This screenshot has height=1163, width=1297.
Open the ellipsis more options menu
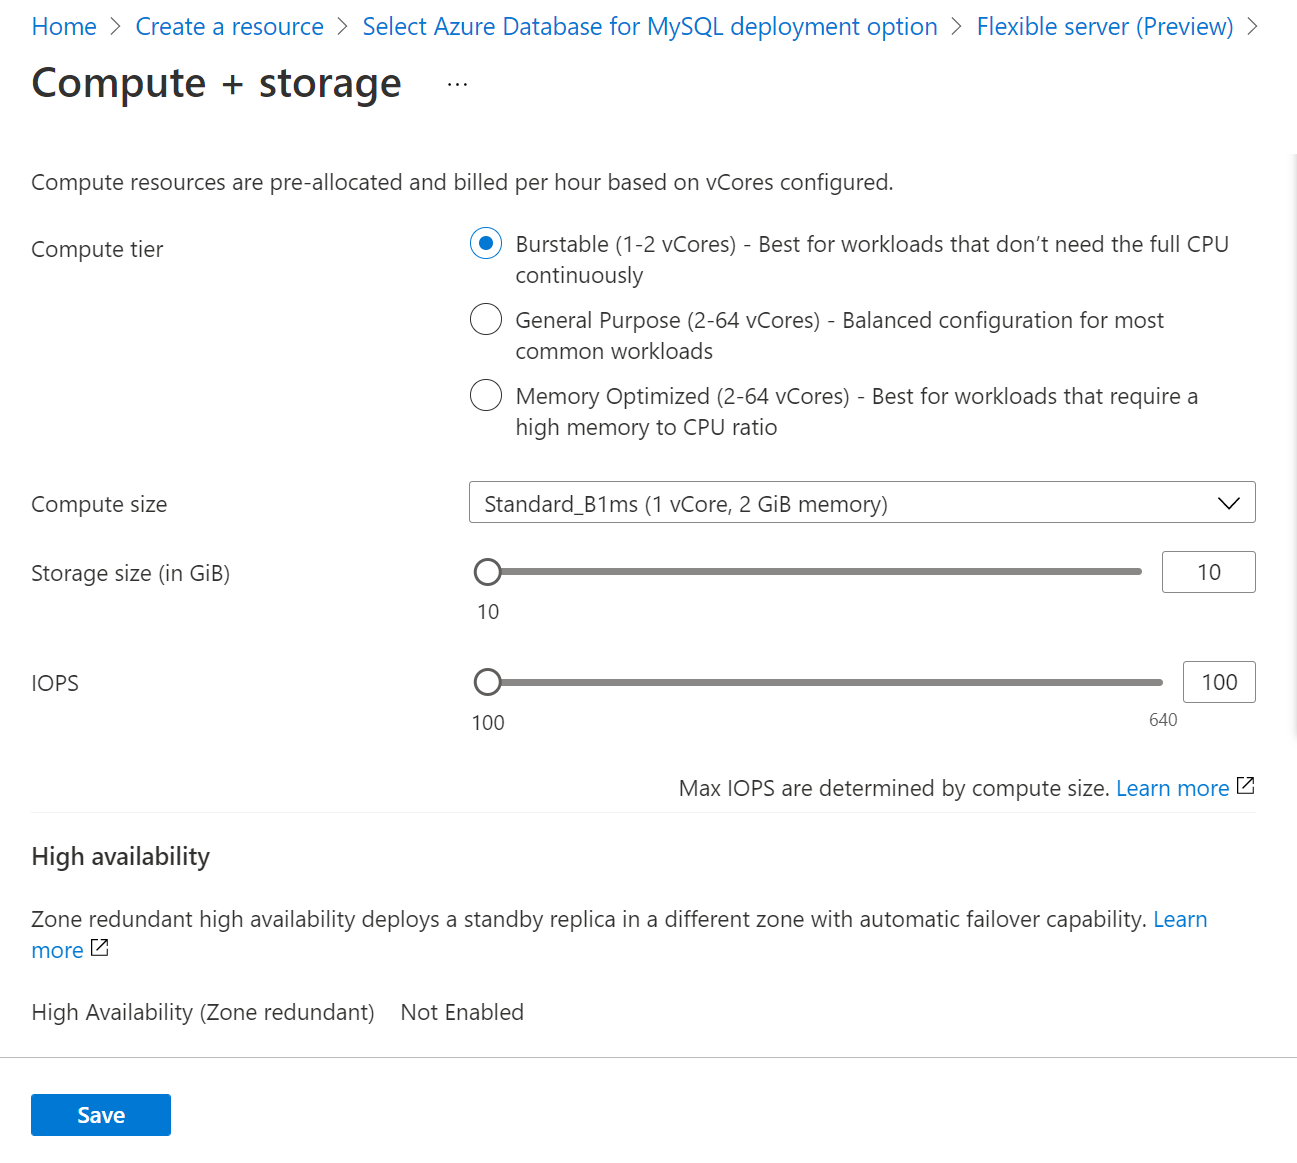pyautogui.click(x=457, y=85)
